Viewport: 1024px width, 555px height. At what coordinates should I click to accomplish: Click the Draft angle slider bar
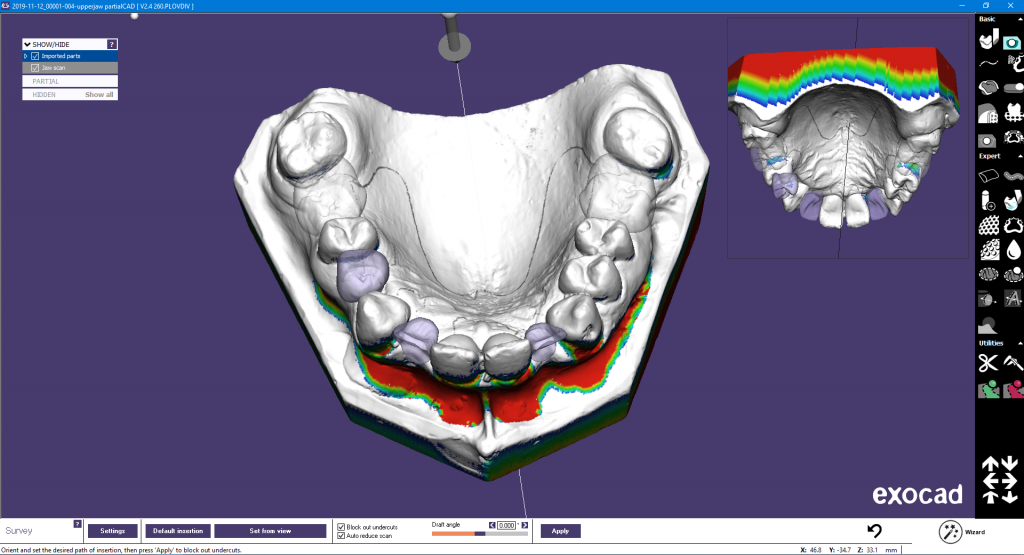click(478, 534)
